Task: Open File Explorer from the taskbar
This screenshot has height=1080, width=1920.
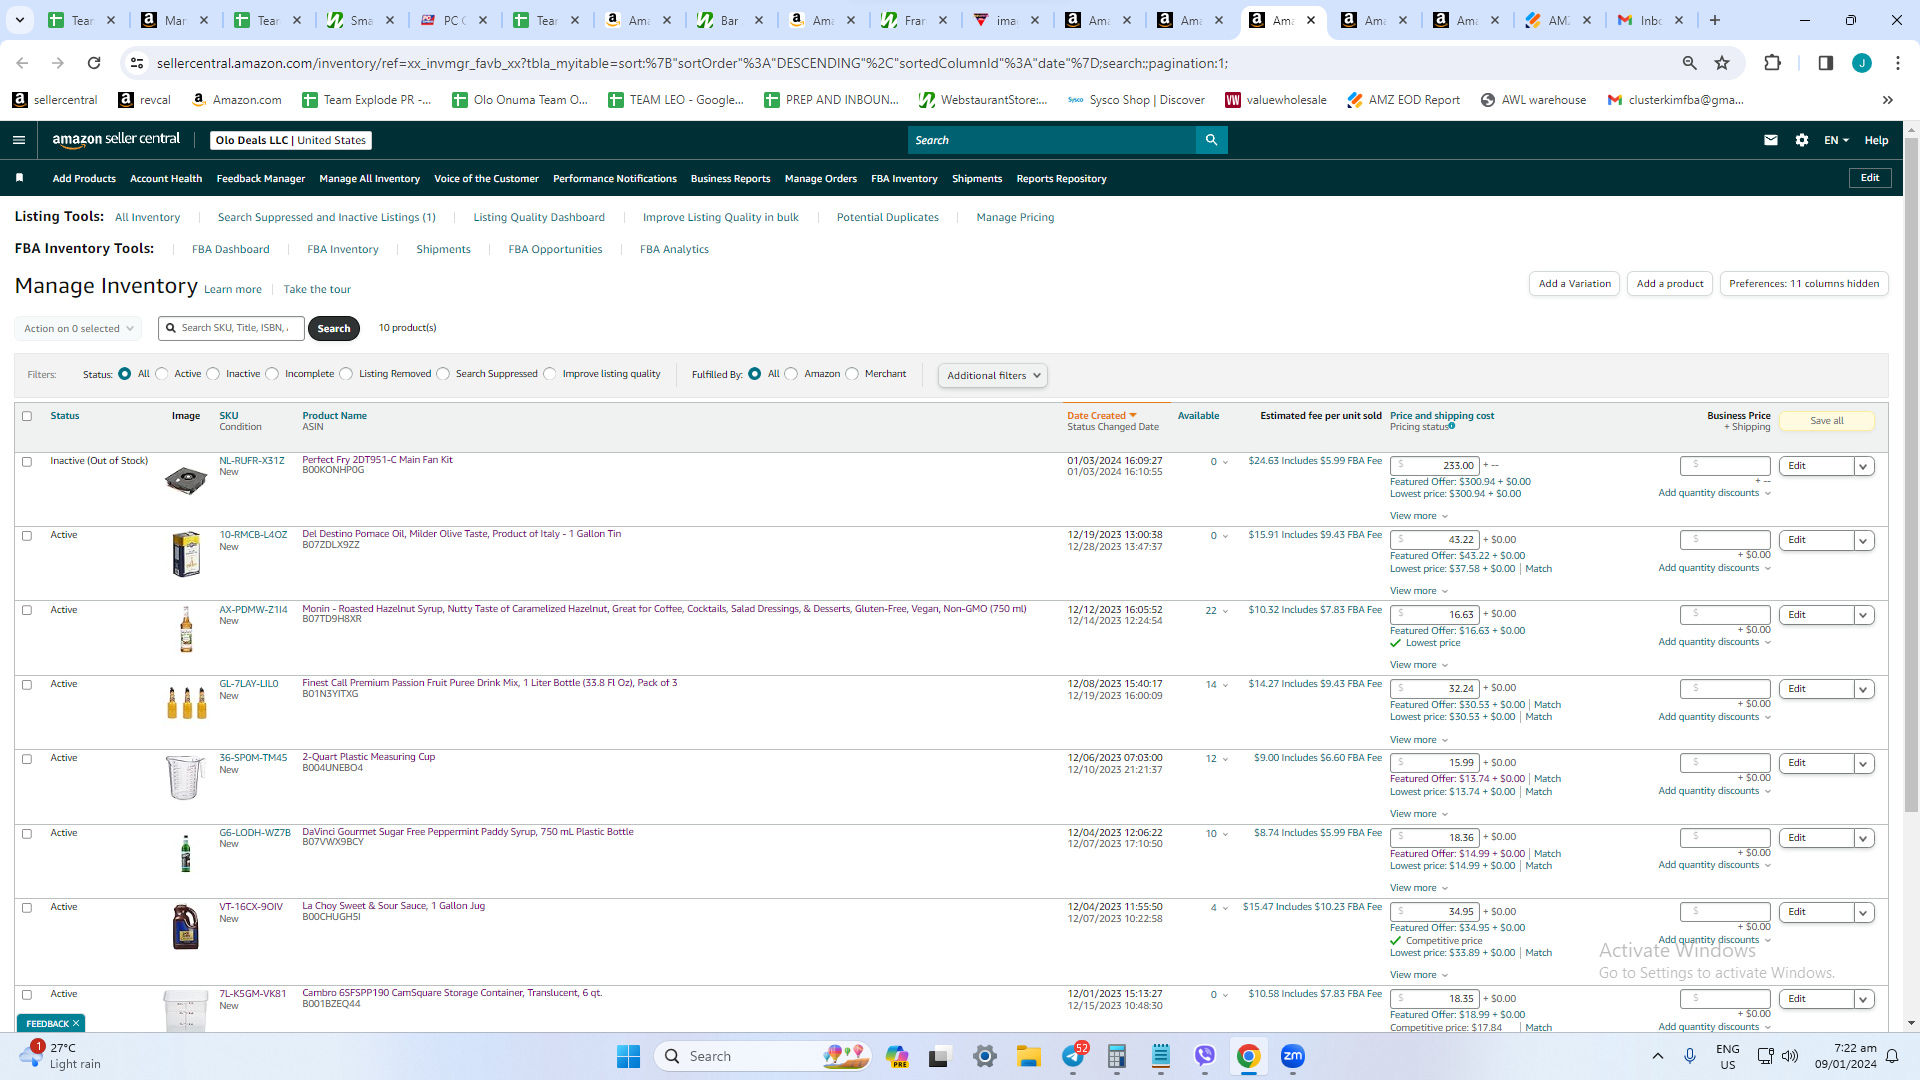Action: (1029, 1056)
